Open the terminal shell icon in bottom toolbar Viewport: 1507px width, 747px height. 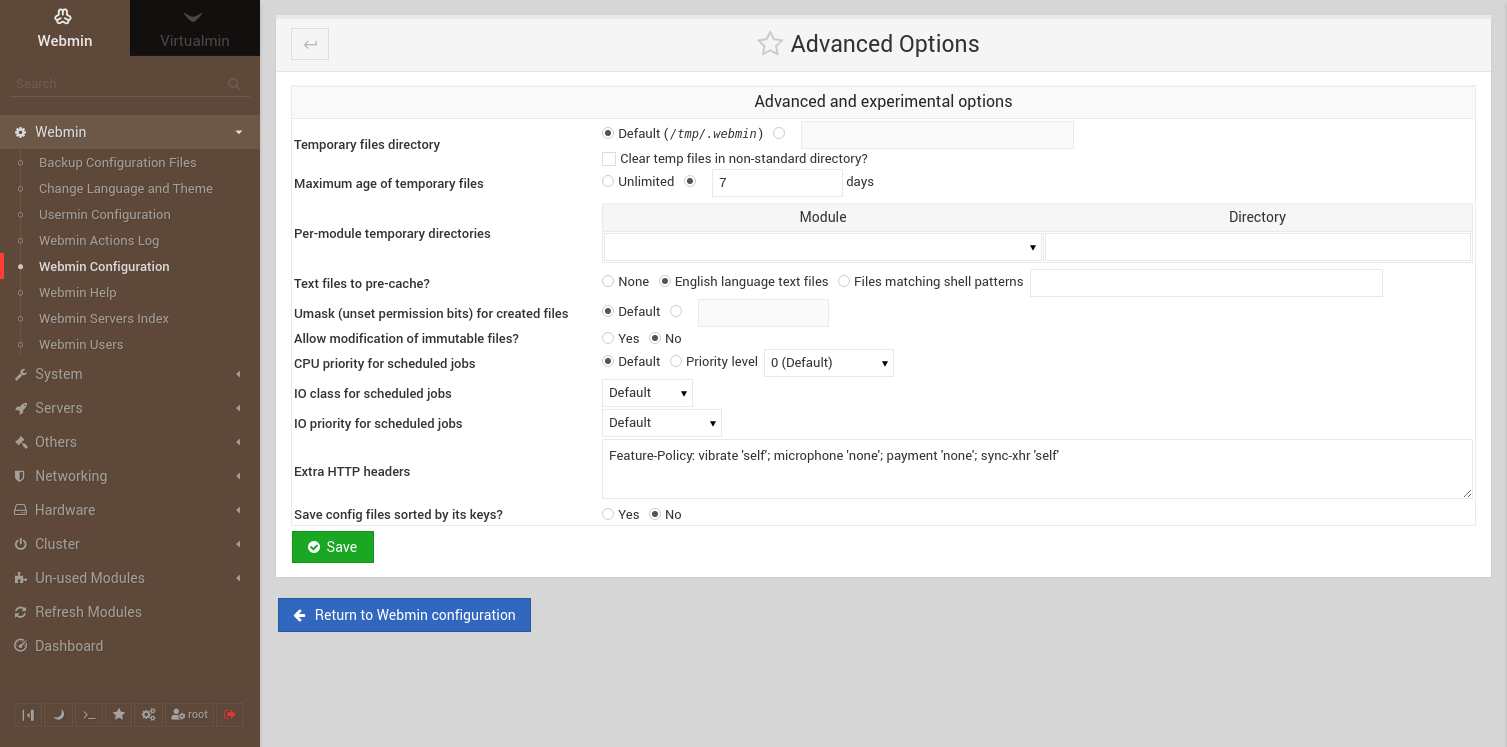[88, 714]
